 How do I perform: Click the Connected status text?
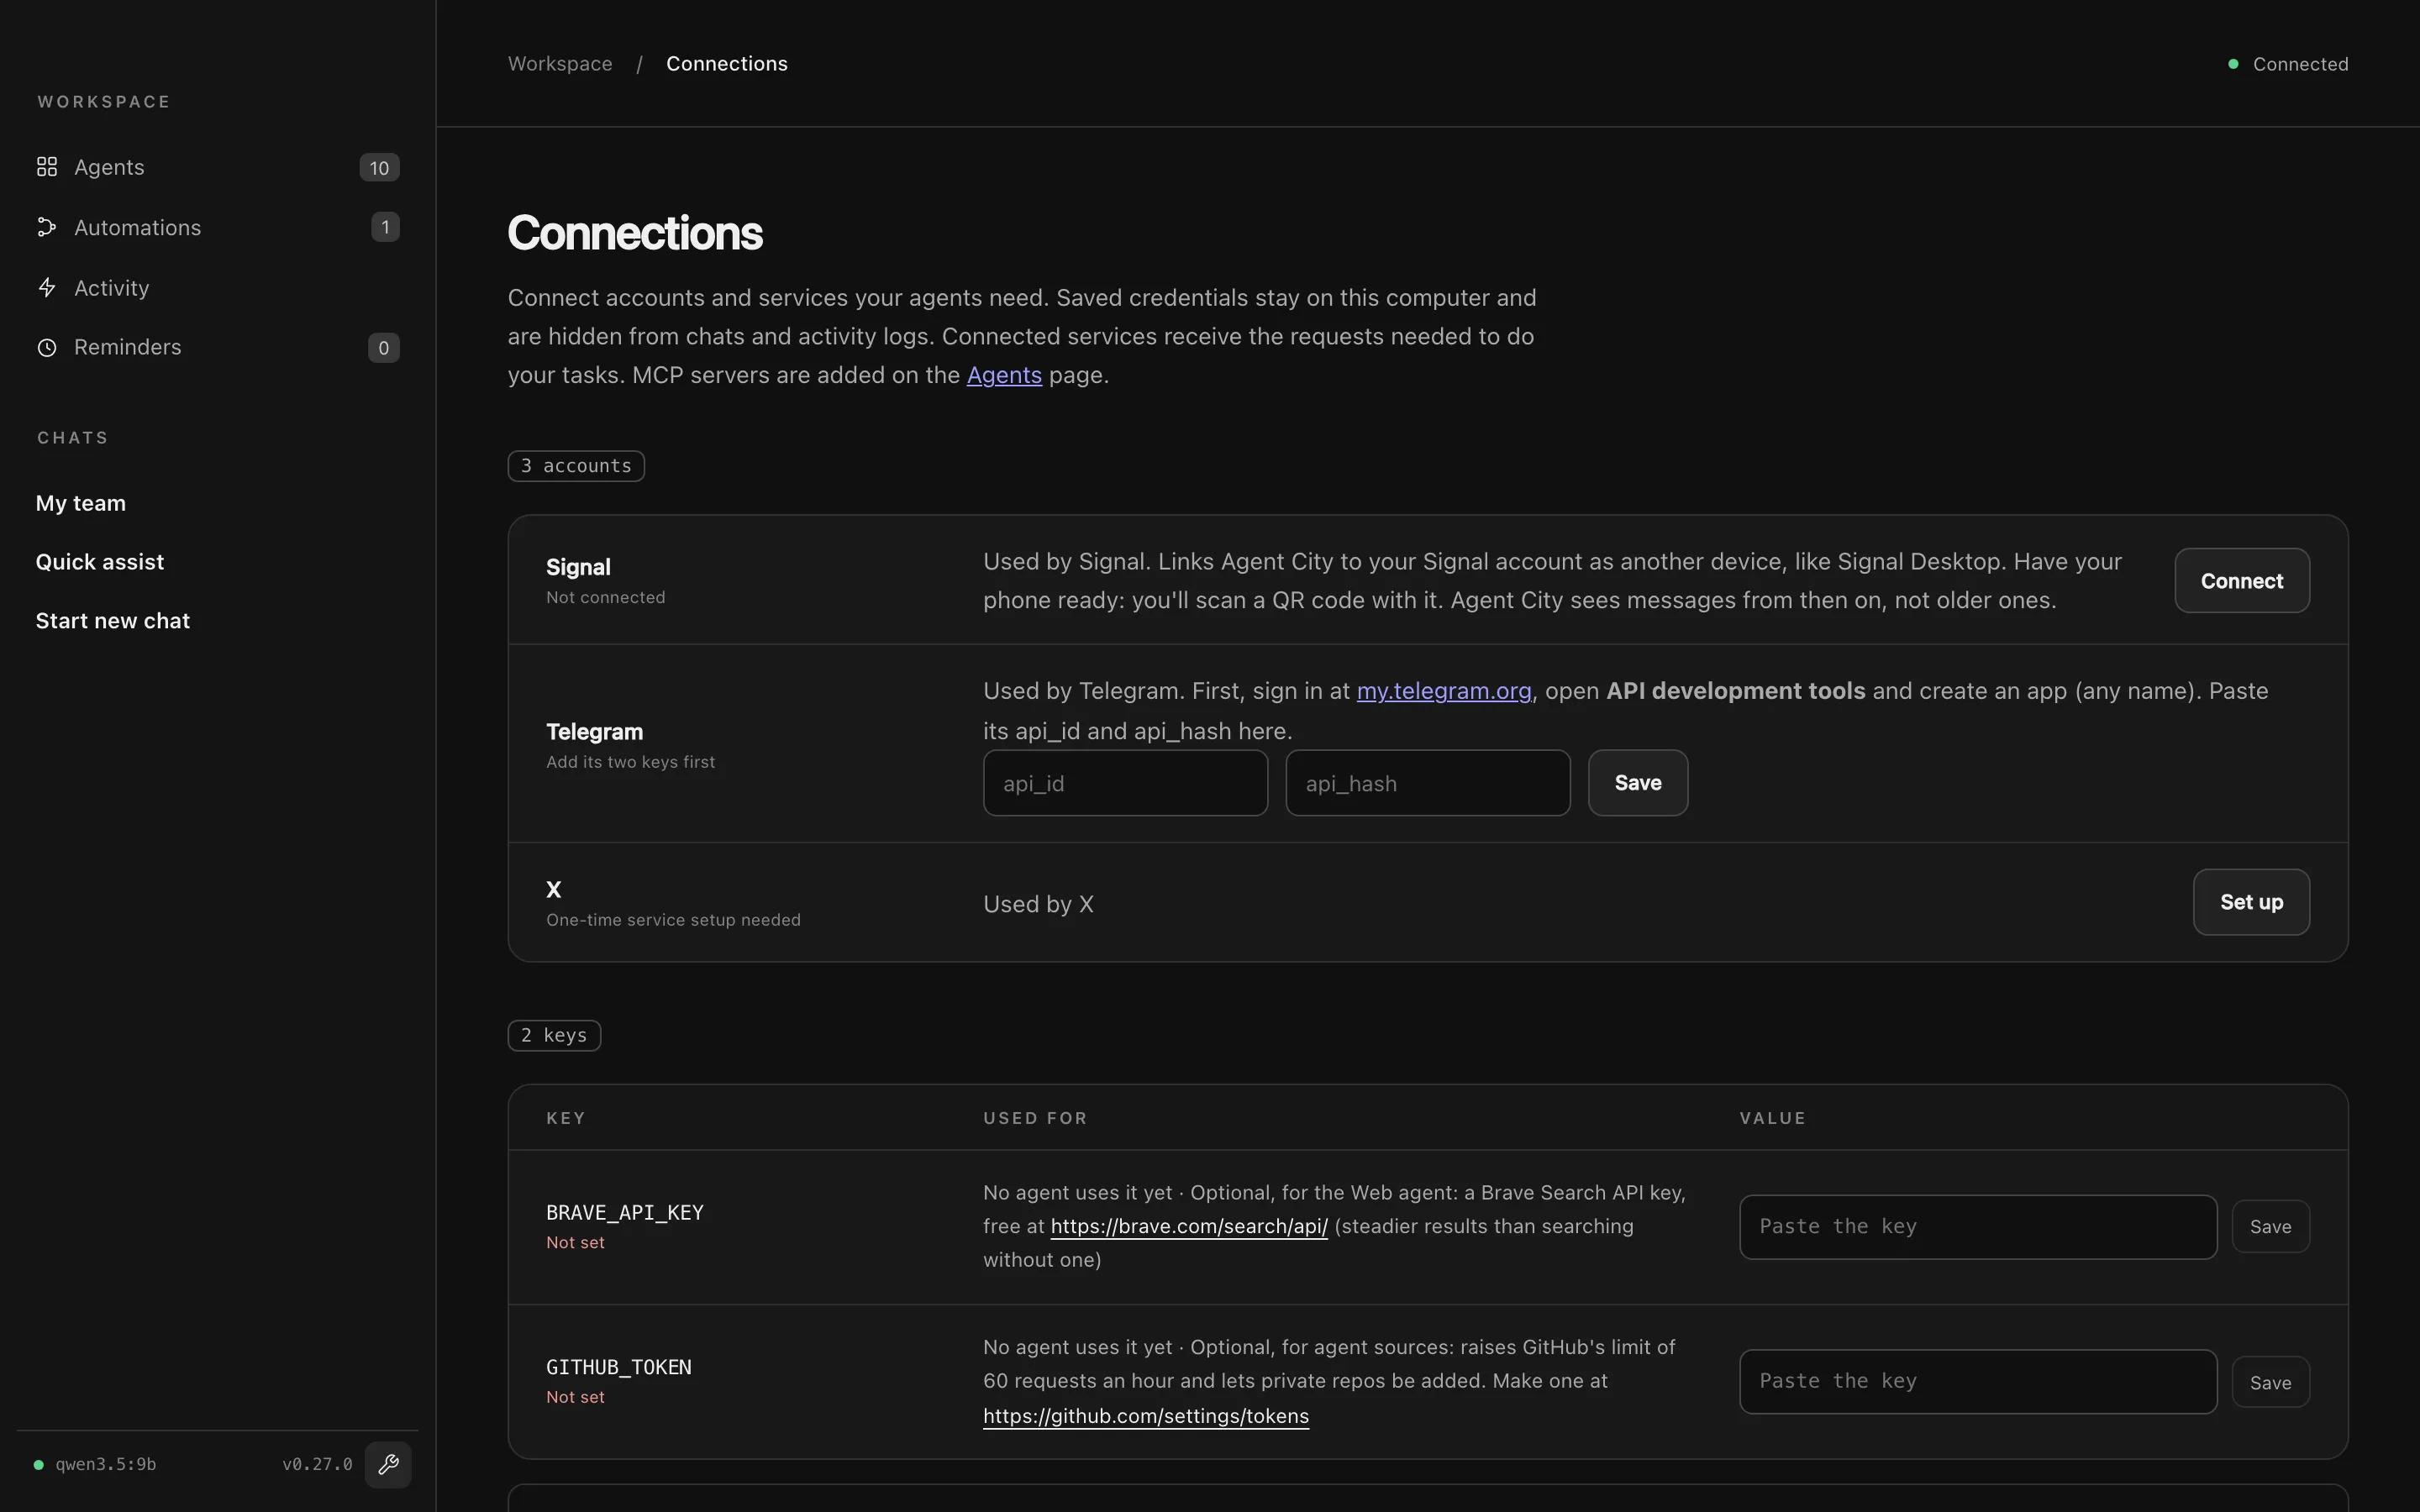tap(2300, 64)
